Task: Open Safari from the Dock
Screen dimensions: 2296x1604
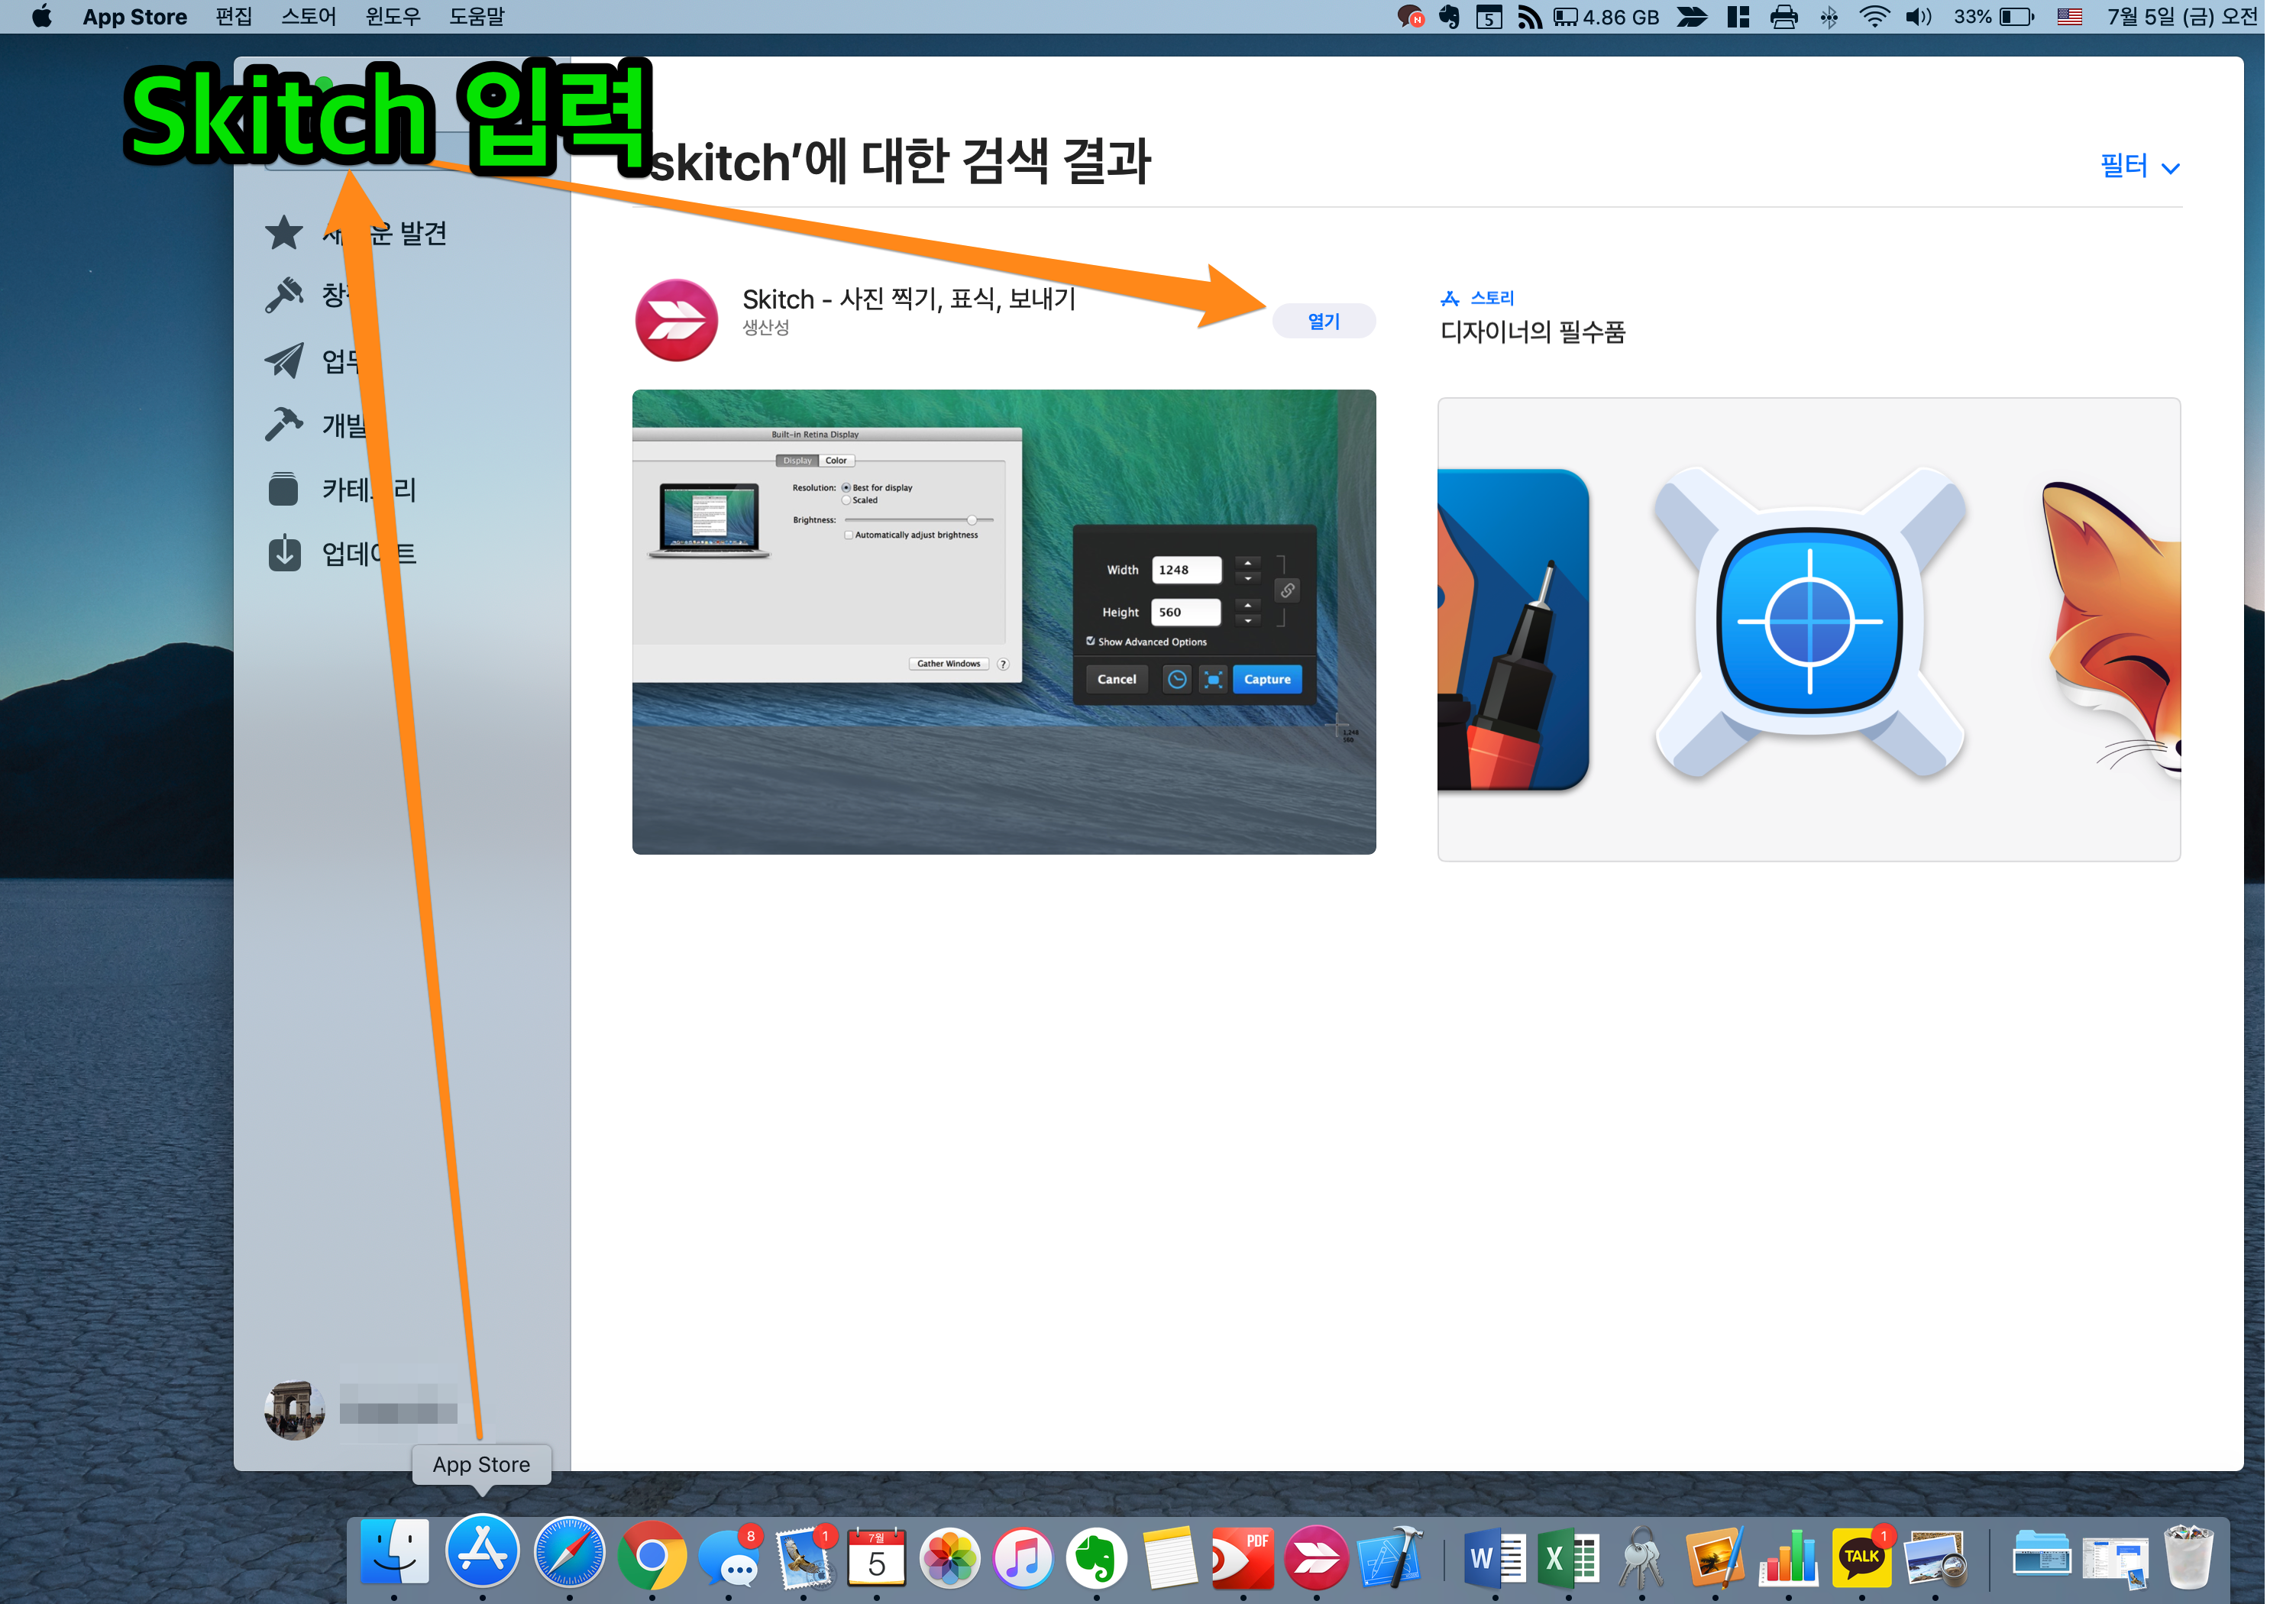Action: tap(569, 1554)
